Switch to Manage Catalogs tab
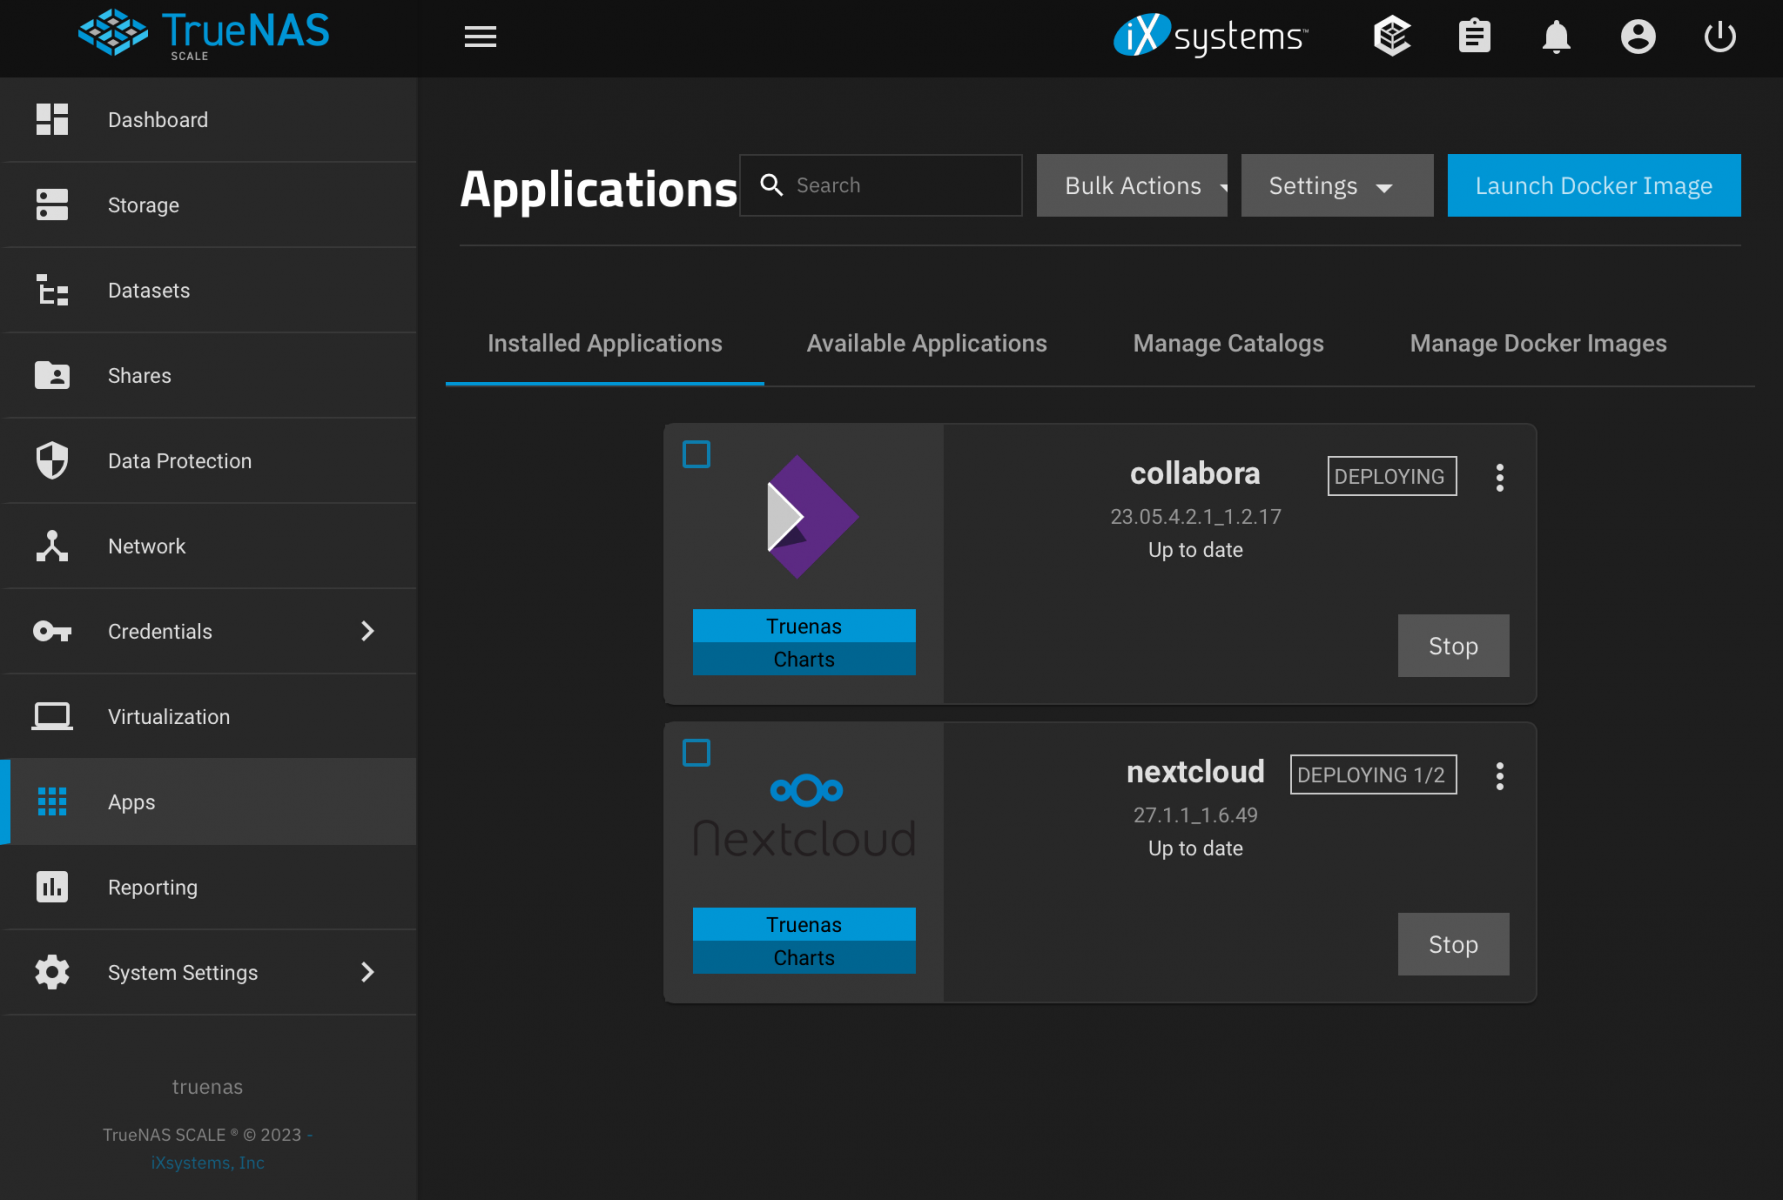Screen dimensions: 1783x1200 (1228, 343)
